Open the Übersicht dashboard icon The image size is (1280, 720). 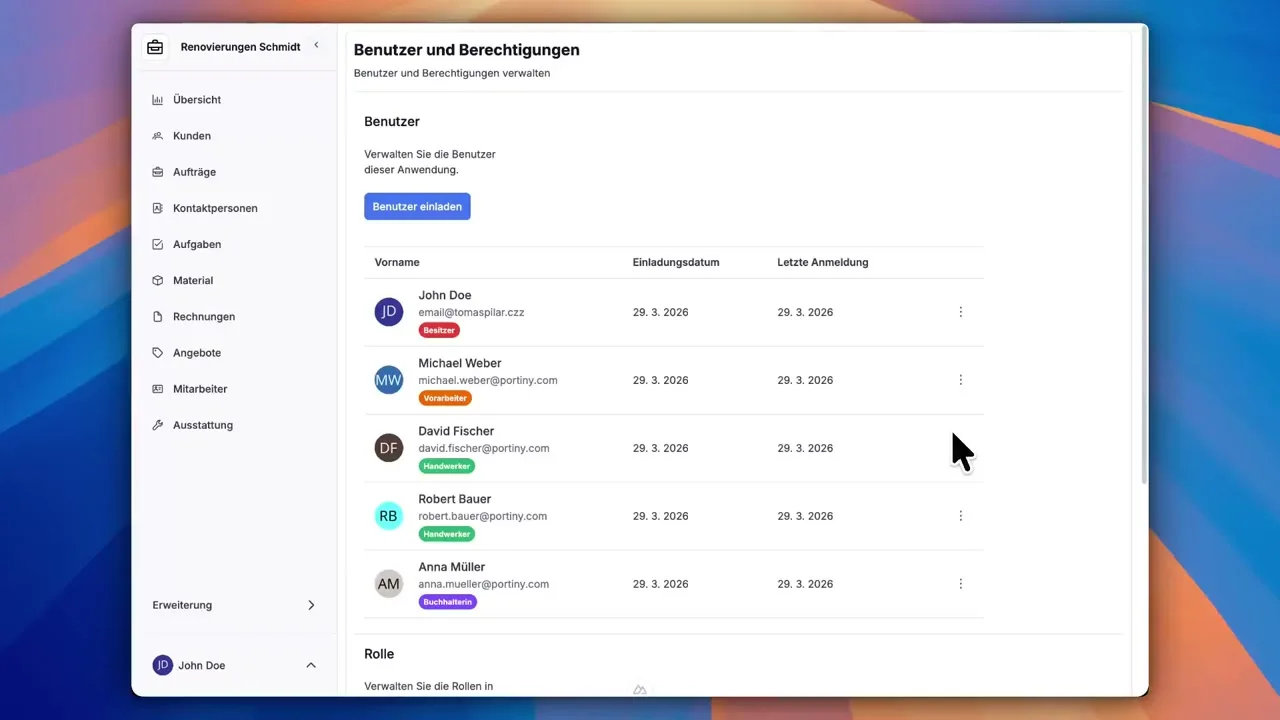point(156,99)
